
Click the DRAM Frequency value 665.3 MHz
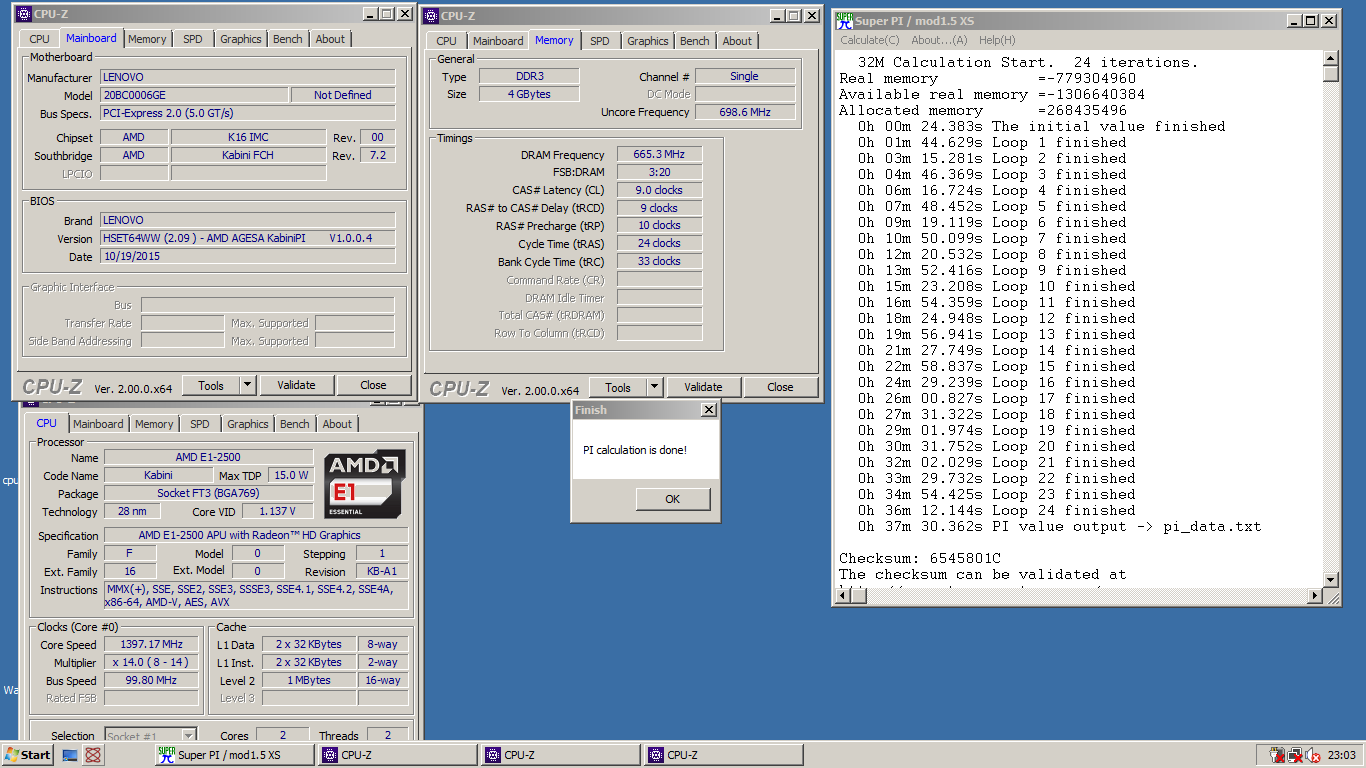659,155
